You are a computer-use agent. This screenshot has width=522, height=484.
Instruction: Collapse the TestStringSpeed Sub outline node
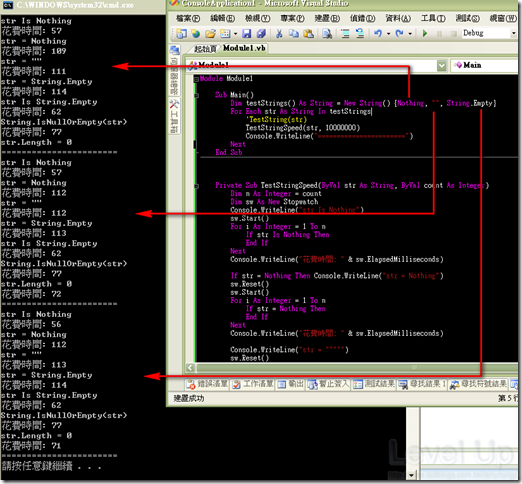(196, 186)
